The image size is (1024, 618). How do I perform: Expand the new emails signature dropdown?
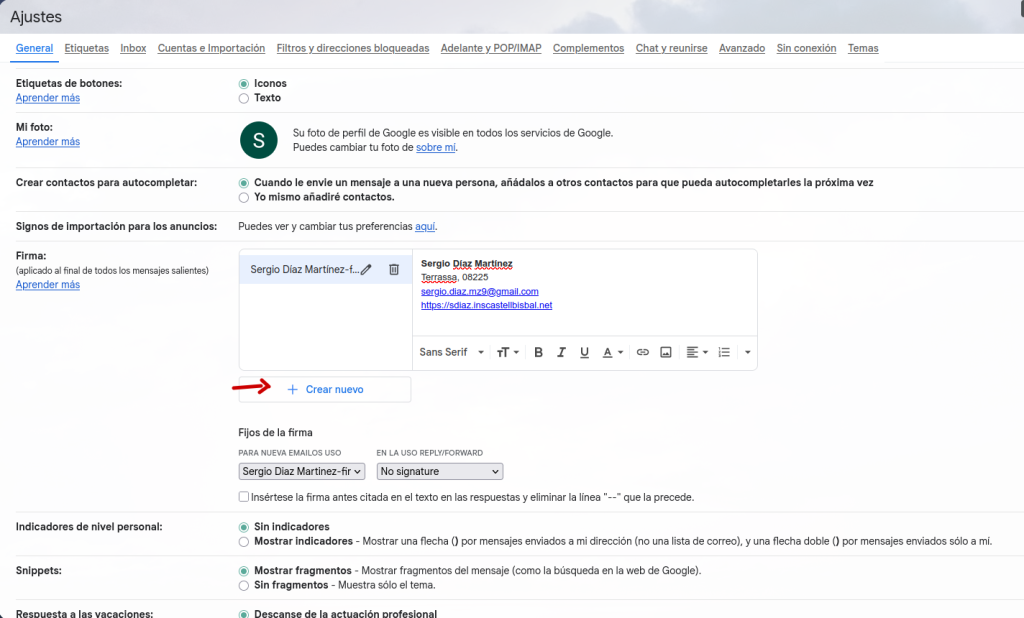click(x=302, y=471)
